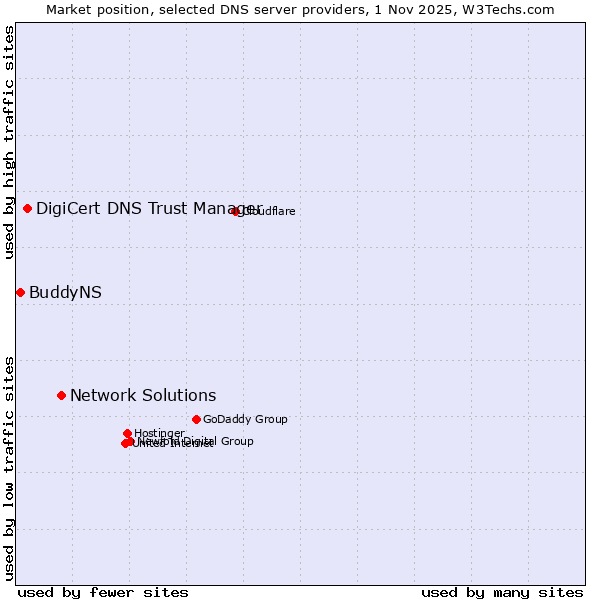Select the Hostinger text label
600x600 pixels.
click(x=160, y=432)
